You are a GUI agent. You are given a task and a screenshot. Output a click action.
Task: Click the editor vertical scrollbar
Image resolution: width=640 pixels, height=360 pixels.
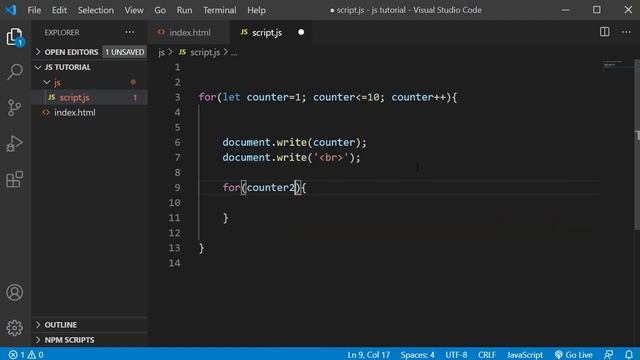[637, 145]
